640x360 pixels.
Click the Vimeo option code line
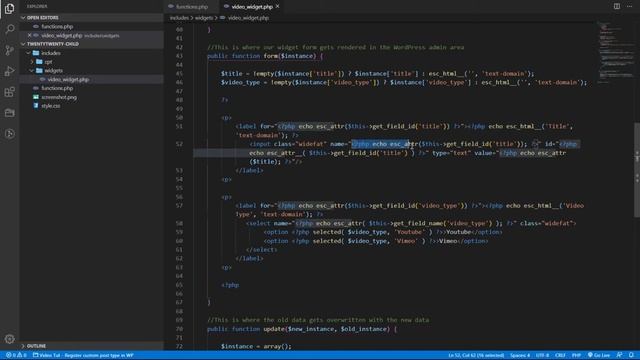pos(376,241)
